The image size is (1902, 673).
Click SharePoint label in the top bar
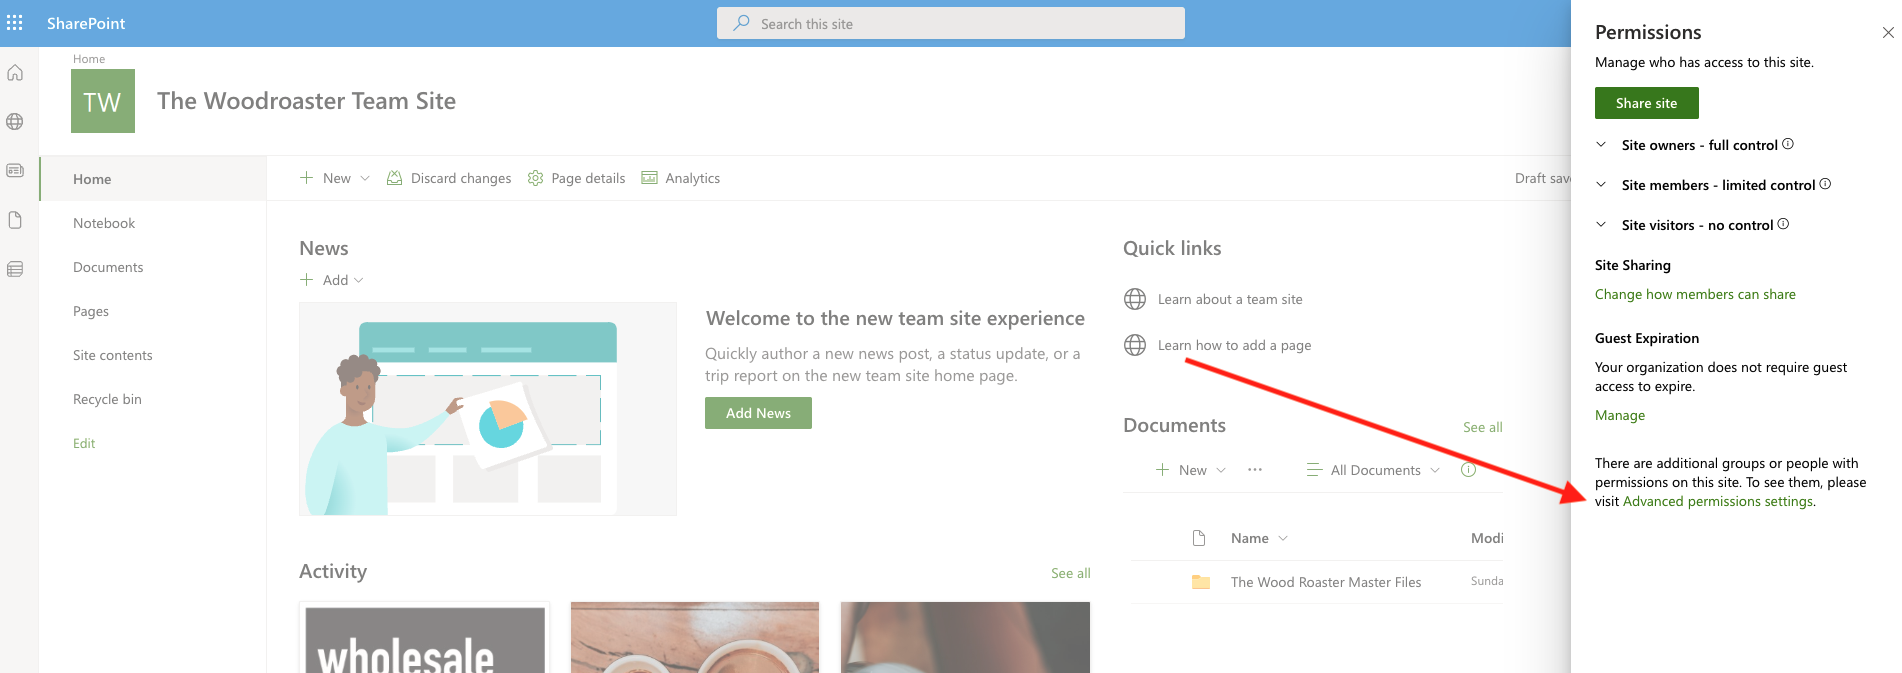pos(86,23)
